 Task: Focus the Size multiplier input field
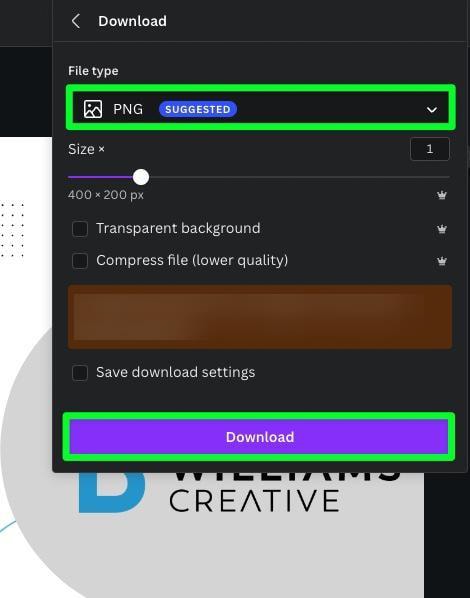pos(430,149)
